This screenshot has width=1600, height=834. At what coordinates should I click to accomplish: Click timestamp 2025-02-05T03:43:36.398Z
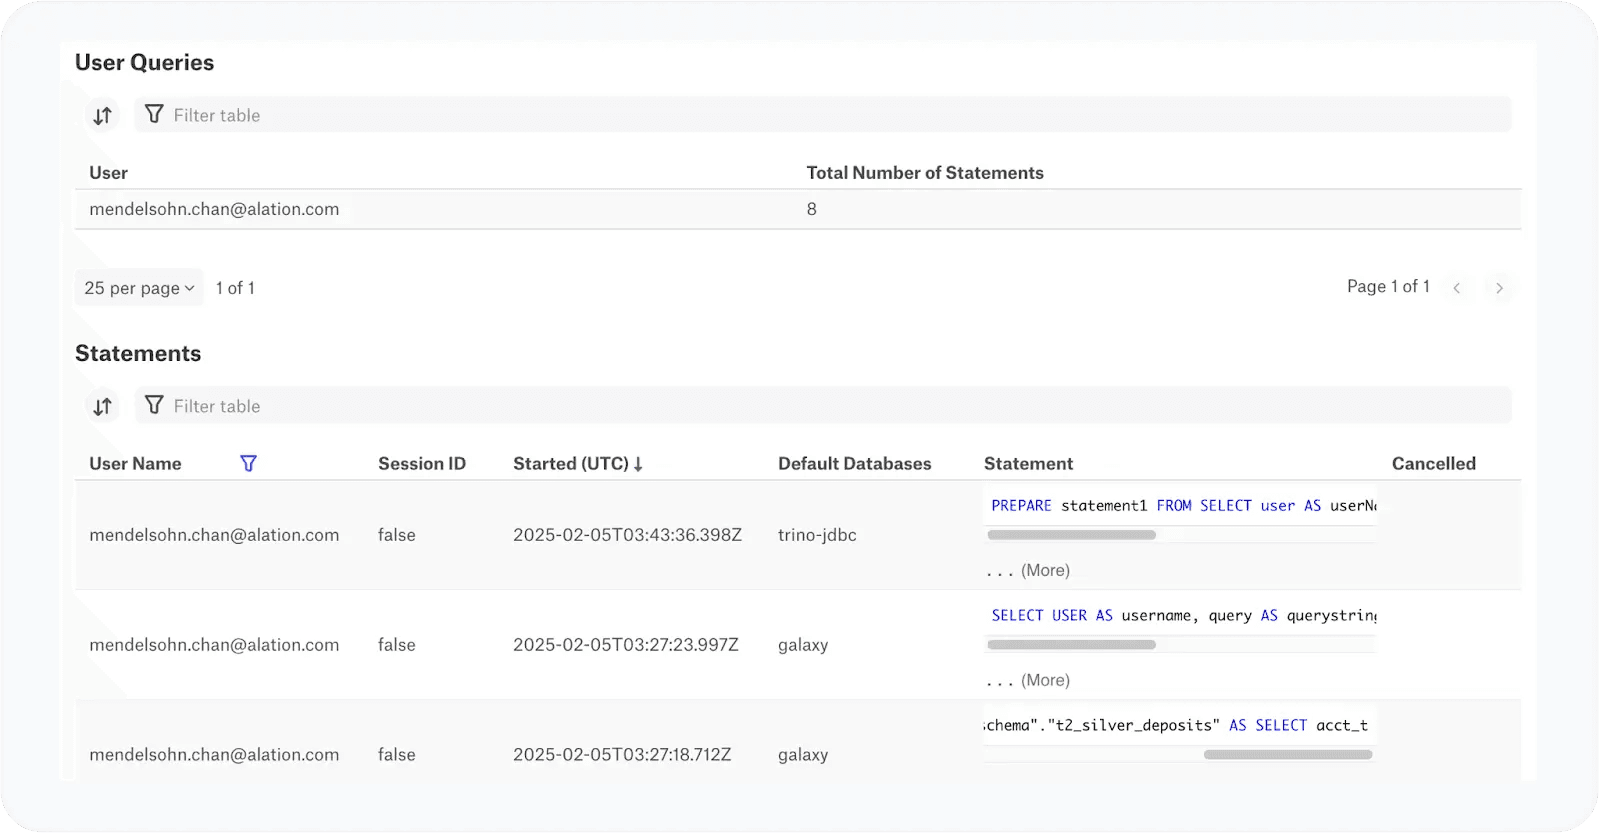(627, 535)
